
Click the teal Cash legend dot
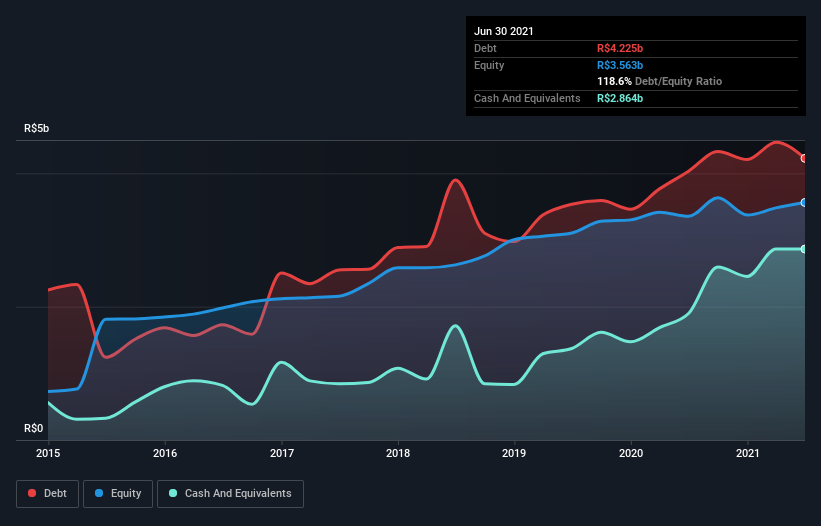pos(173,493)
